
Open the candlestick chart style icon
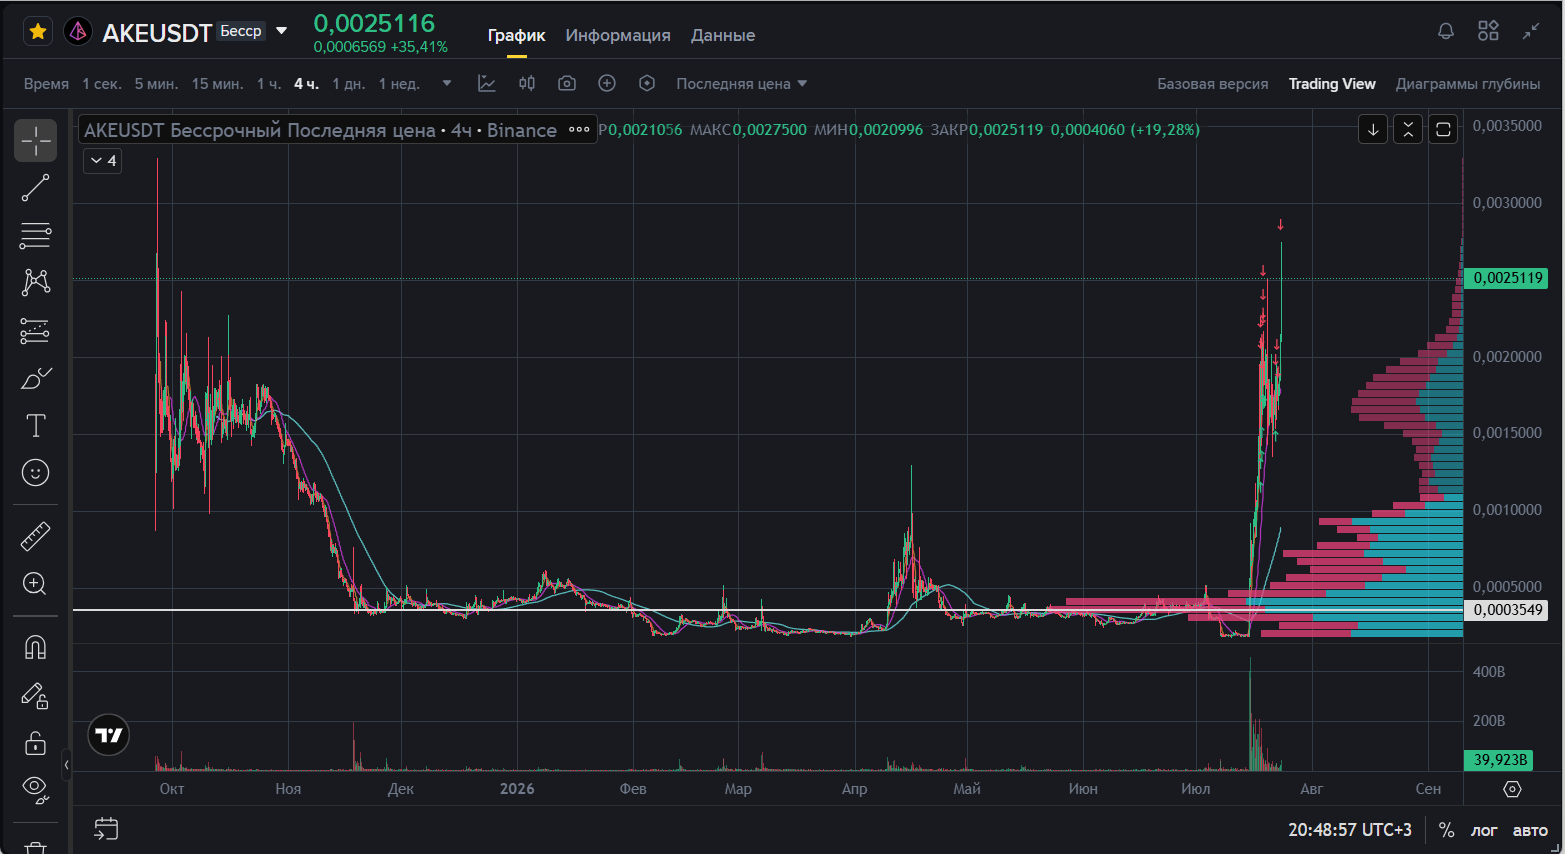(x=527, y=84)
